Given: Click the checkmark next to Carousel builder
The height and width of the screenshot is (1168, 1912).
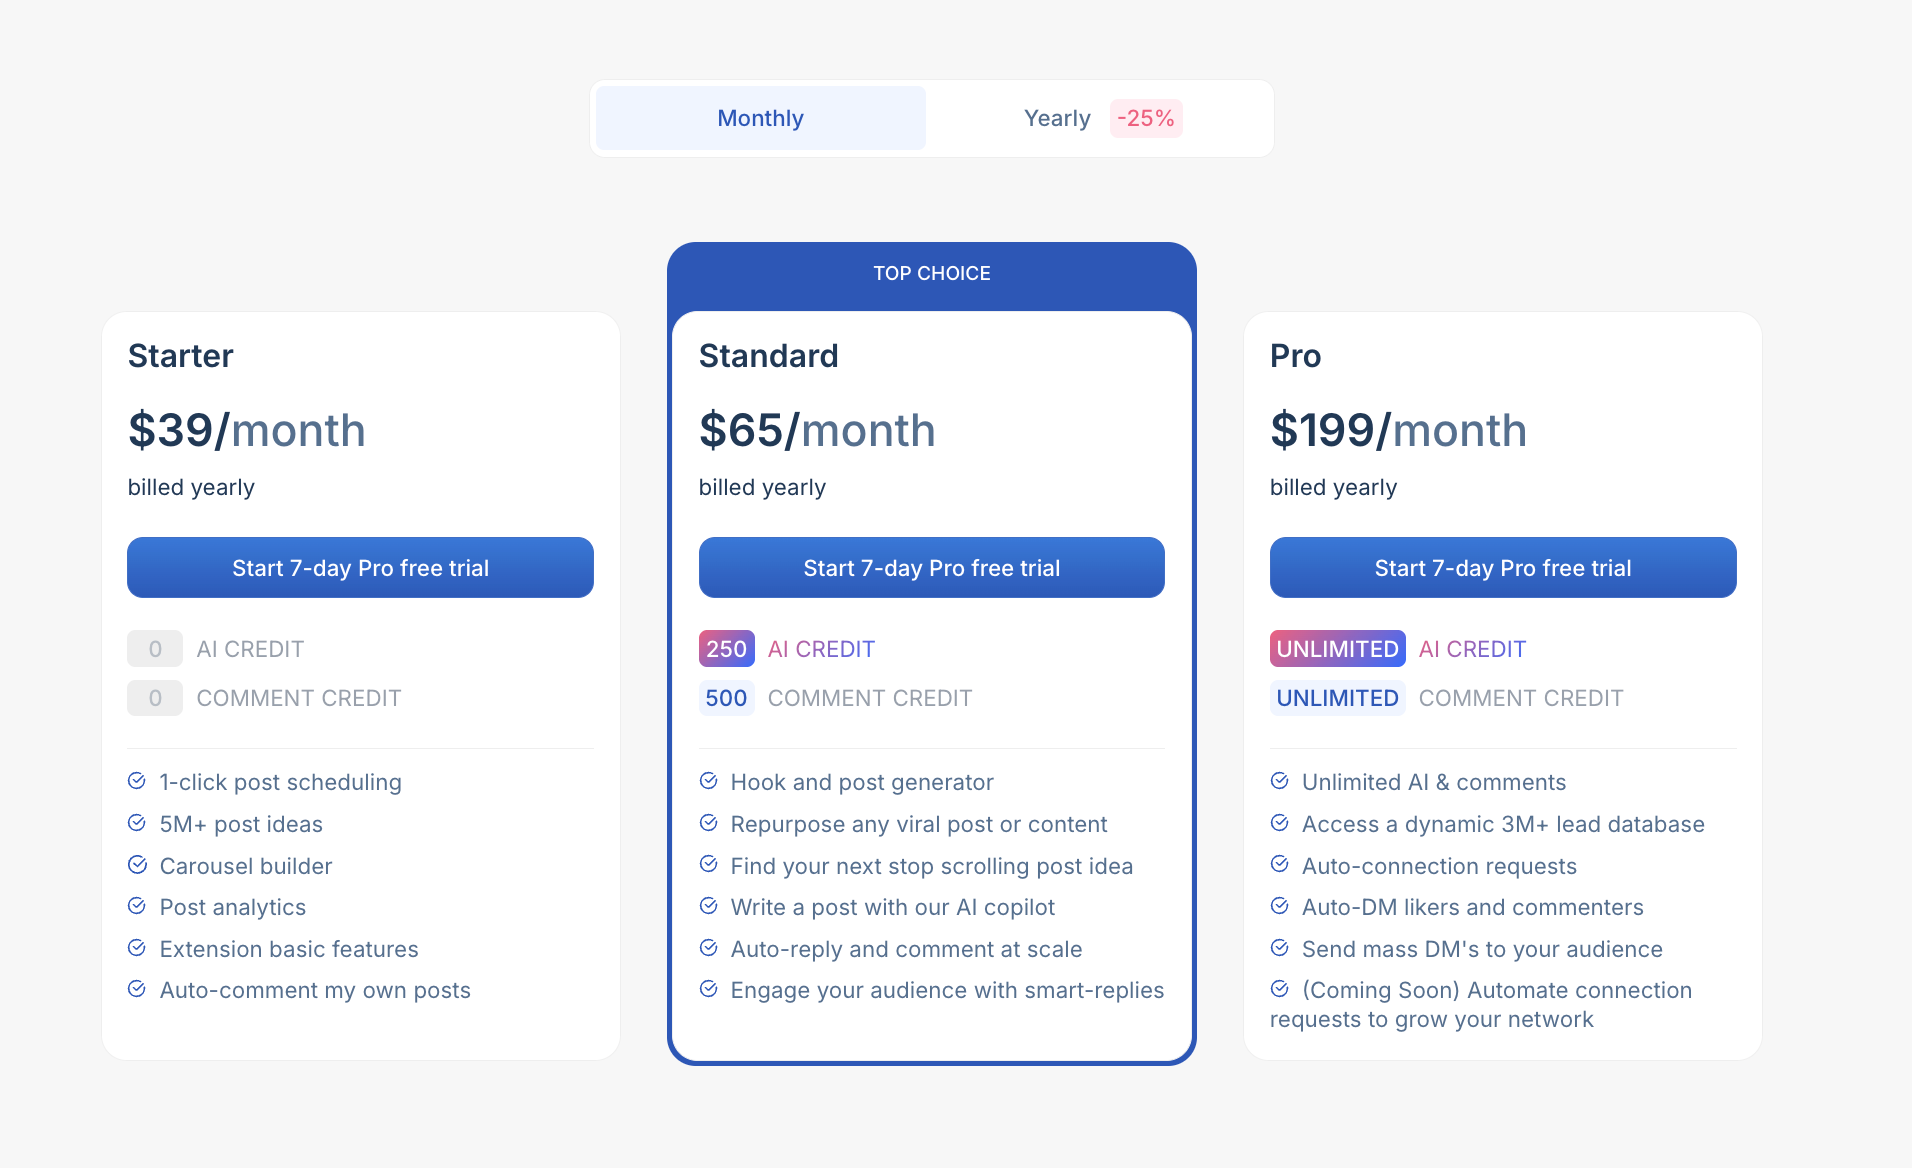Looking at the screenshot, I should [137, 865].
